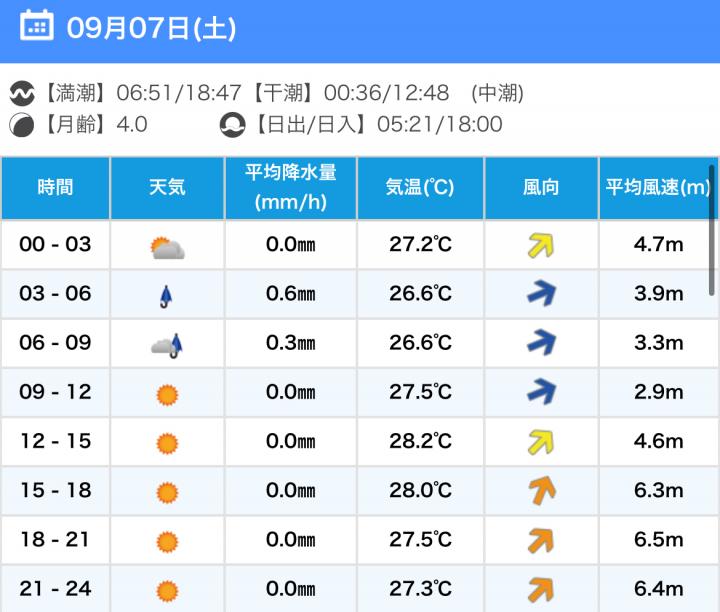720x612 pixels.
Task: Click the 18 - 21 time row
Action: click(x=55, y=540)
